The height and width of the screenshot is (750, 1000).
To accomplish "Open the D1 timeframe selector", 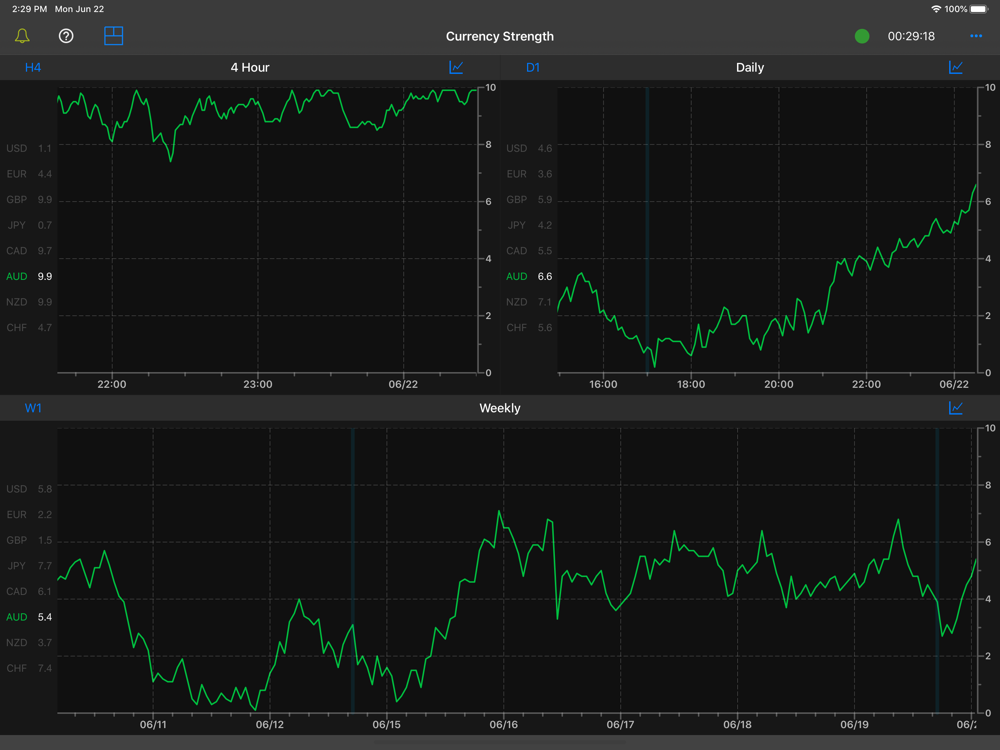I will tap(533, 68).
